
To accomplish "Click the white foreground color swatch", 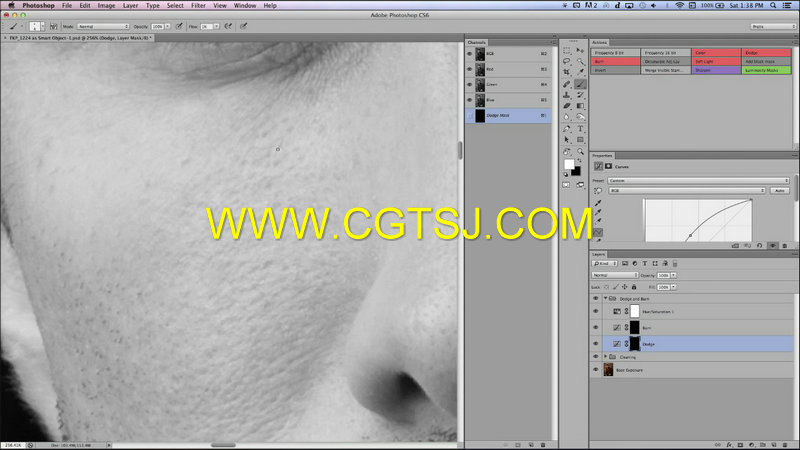I will click(x=568, y=164).
